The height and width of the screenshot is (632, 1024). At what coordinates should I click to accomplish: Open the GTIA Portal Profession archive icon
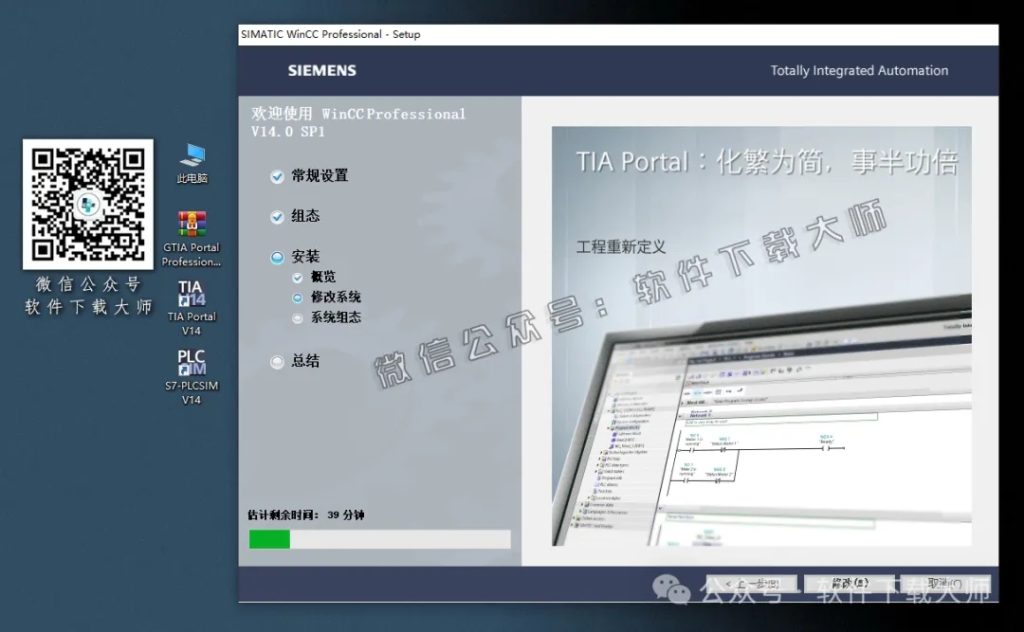pyautogui.click(x=190, y=225)
